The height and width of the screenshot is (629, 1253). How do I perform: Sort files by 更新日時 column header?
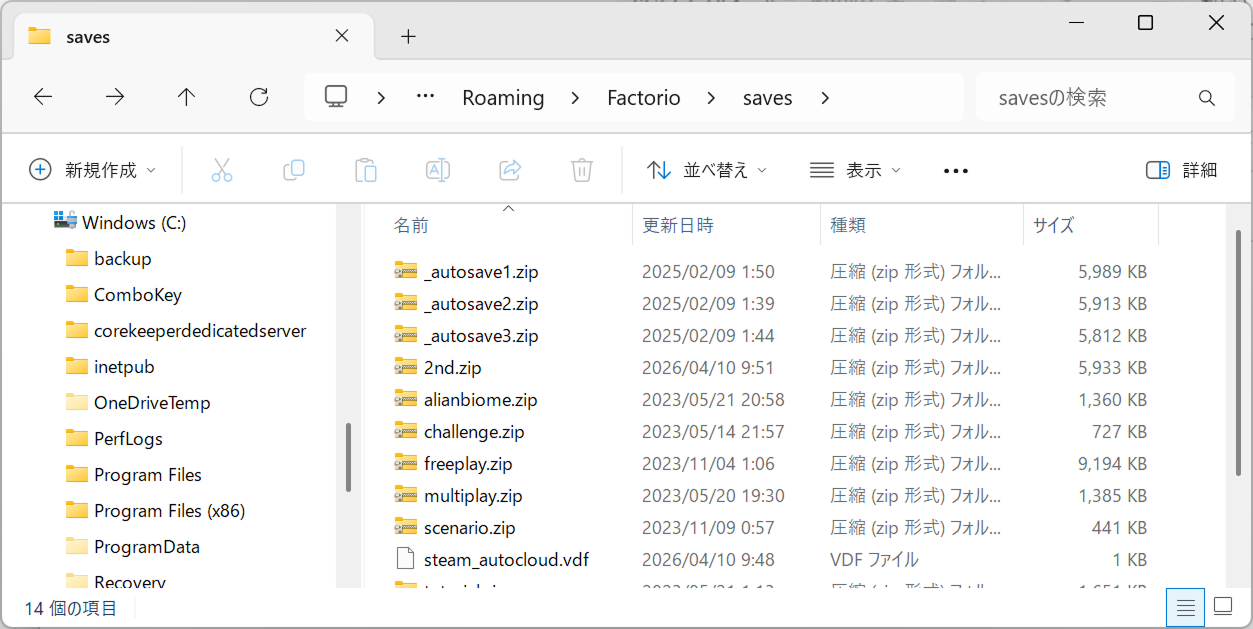678,225
